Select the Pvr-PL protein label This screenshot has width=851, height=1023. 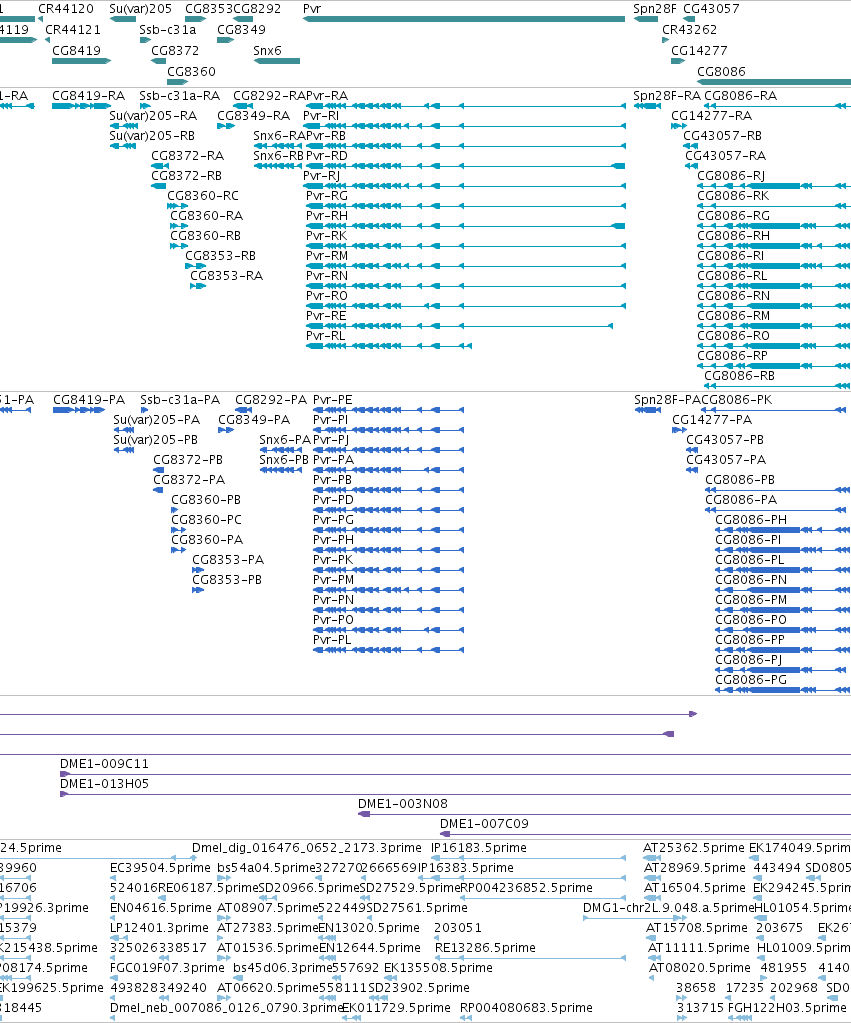click(332, 639)
